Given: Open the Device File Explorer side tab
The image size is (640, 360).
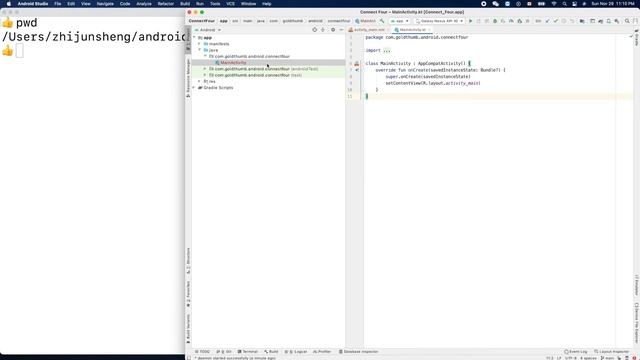Looking at the screenshot, I should coord(636,322).
